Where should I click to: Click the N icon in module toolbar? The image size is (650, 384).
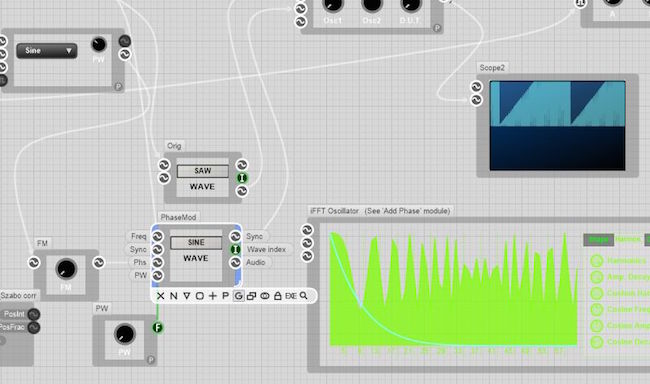coord(174,296)
